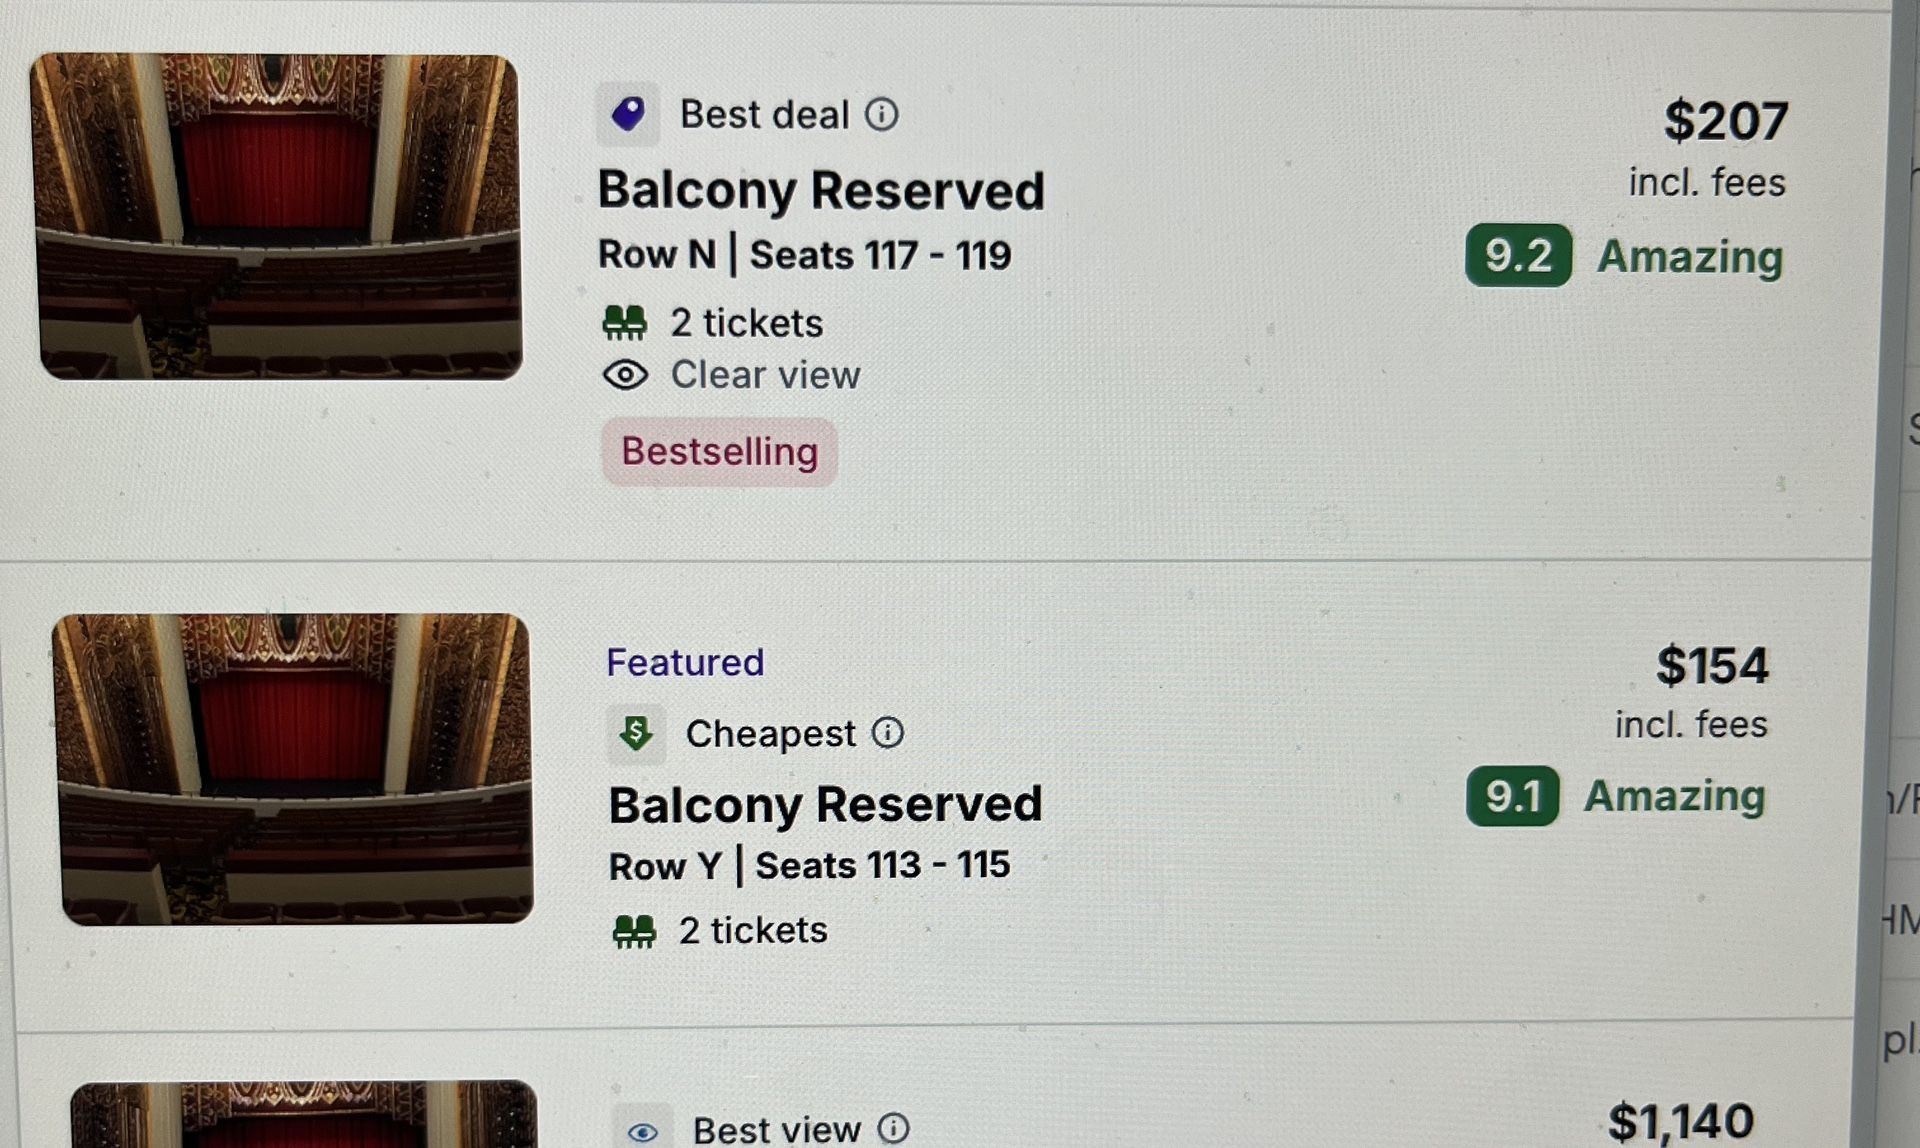Expand the Row Y Balcony Reserved listing

tap(826, 804)
